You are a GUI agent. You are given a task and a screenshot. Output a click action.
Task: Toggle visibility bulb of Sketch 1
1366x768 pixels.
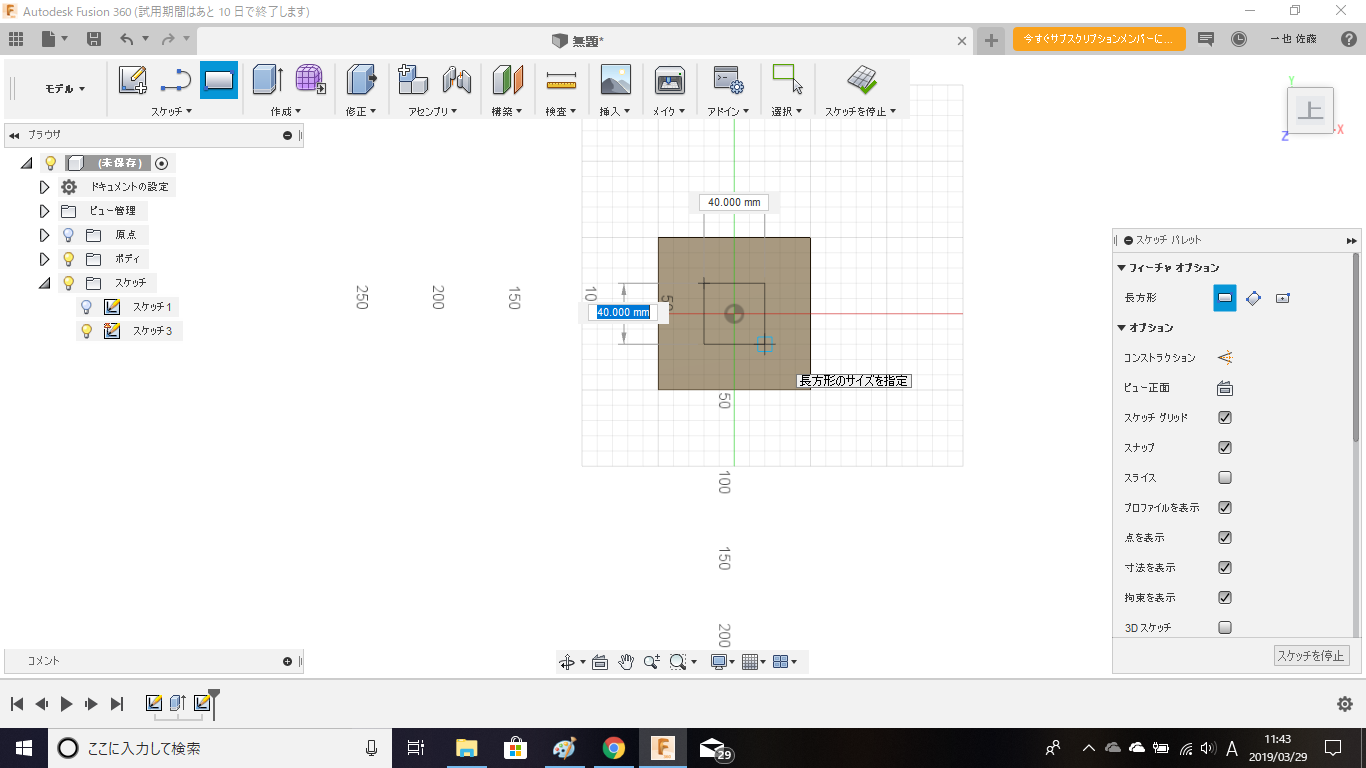click(x=87, y=307)
